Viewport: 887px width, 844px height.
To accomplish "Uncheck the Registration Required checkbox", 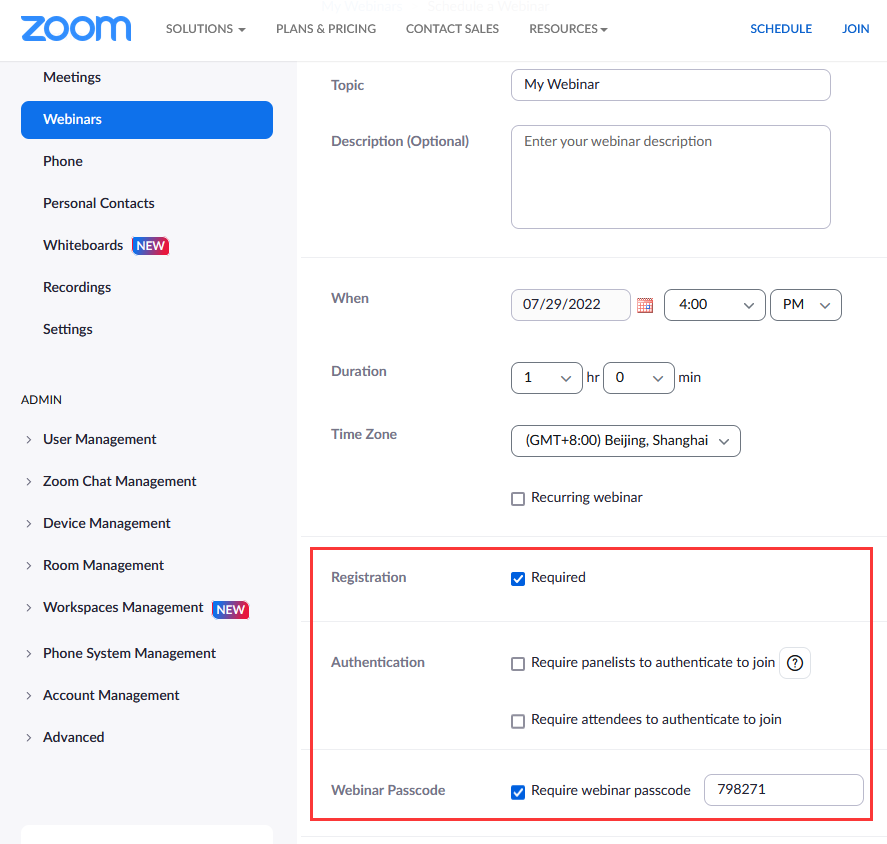I will pyautogui.click(x=518, y=578).
